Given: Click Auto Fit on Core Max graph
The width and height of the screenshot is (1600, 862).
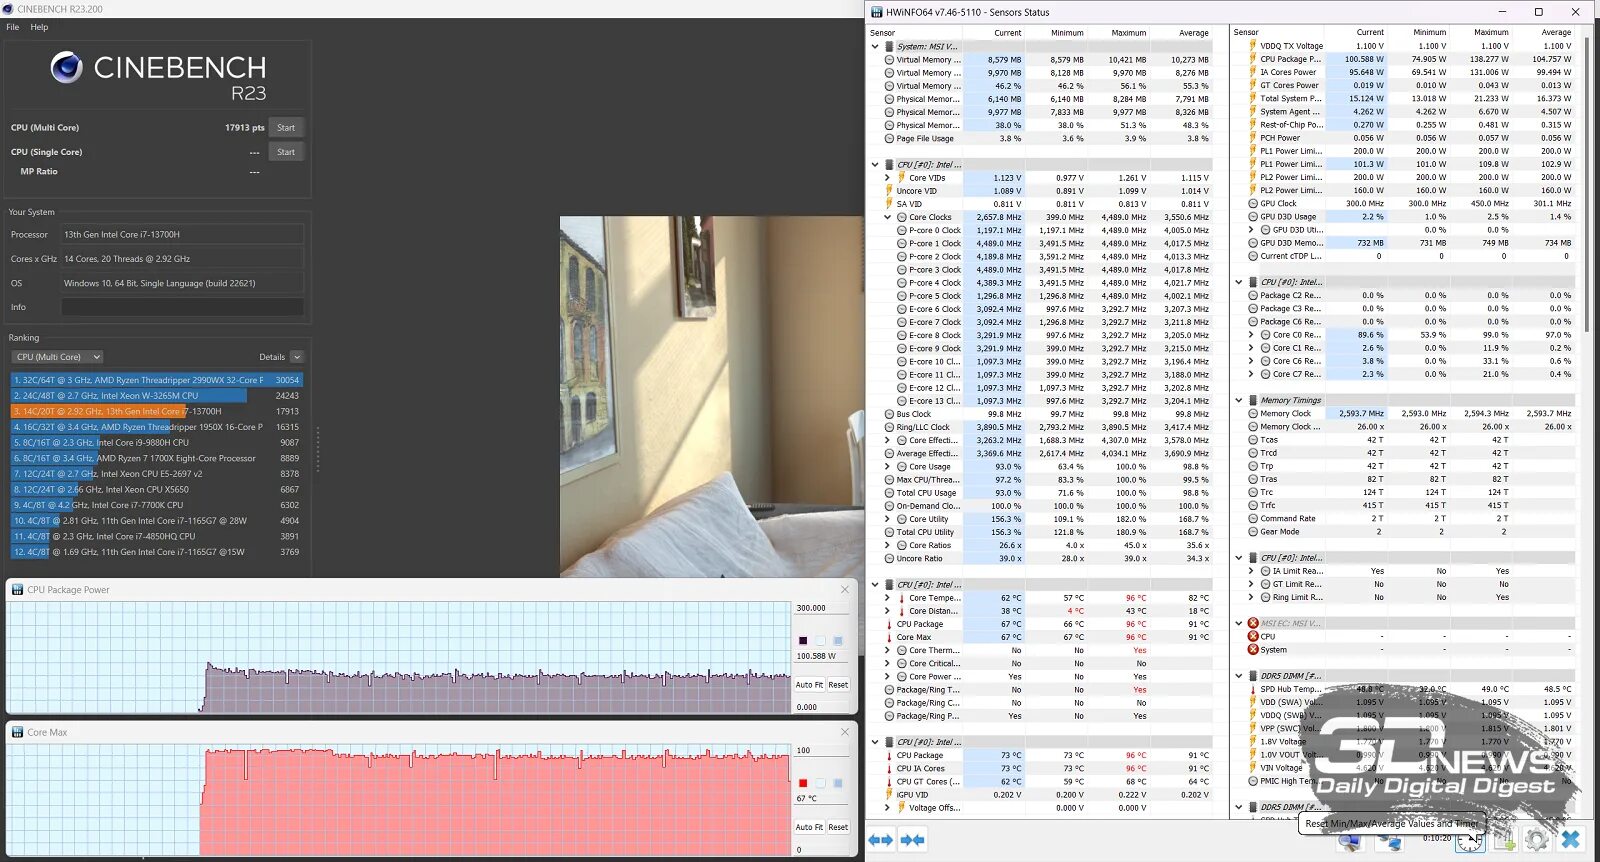Looking at the screenshot, I should pyautogui.click(x=809, y=827).
